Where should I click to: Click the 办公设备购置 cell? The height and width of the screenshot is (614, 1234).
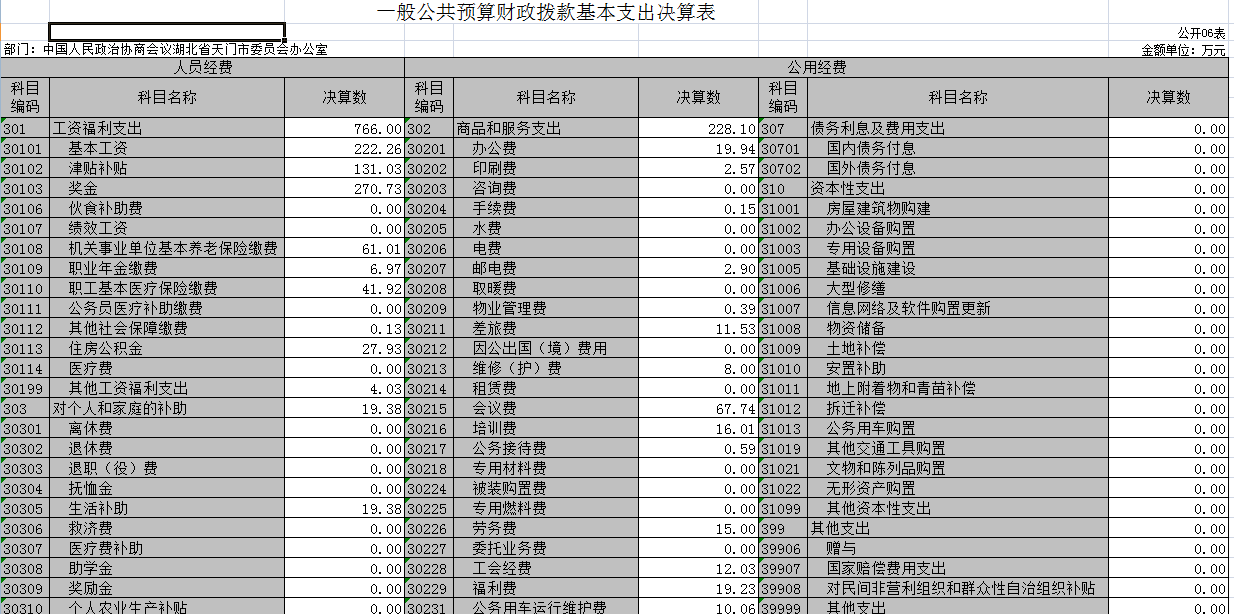click(958, 229)
